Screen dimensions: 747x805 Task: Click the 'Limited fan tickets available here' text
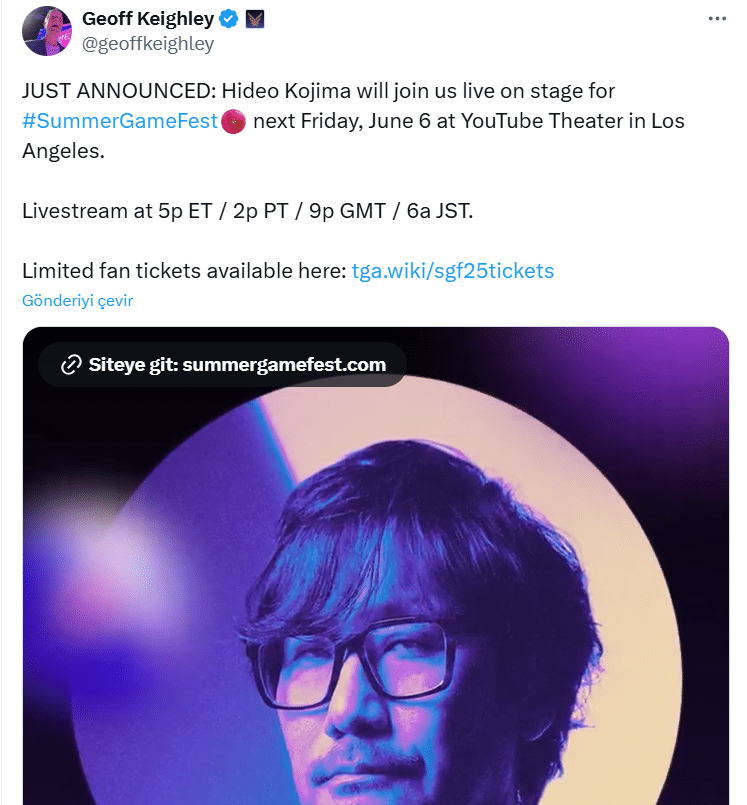coord(184,270)
